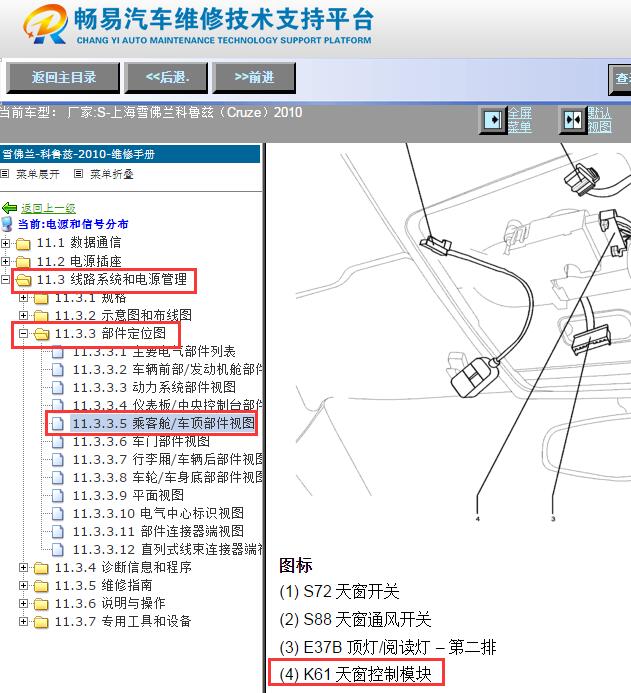The image size is (631, 693).
Task: Open 11.3.3.9 平面视图 page
Action: (x=128, y=495)
